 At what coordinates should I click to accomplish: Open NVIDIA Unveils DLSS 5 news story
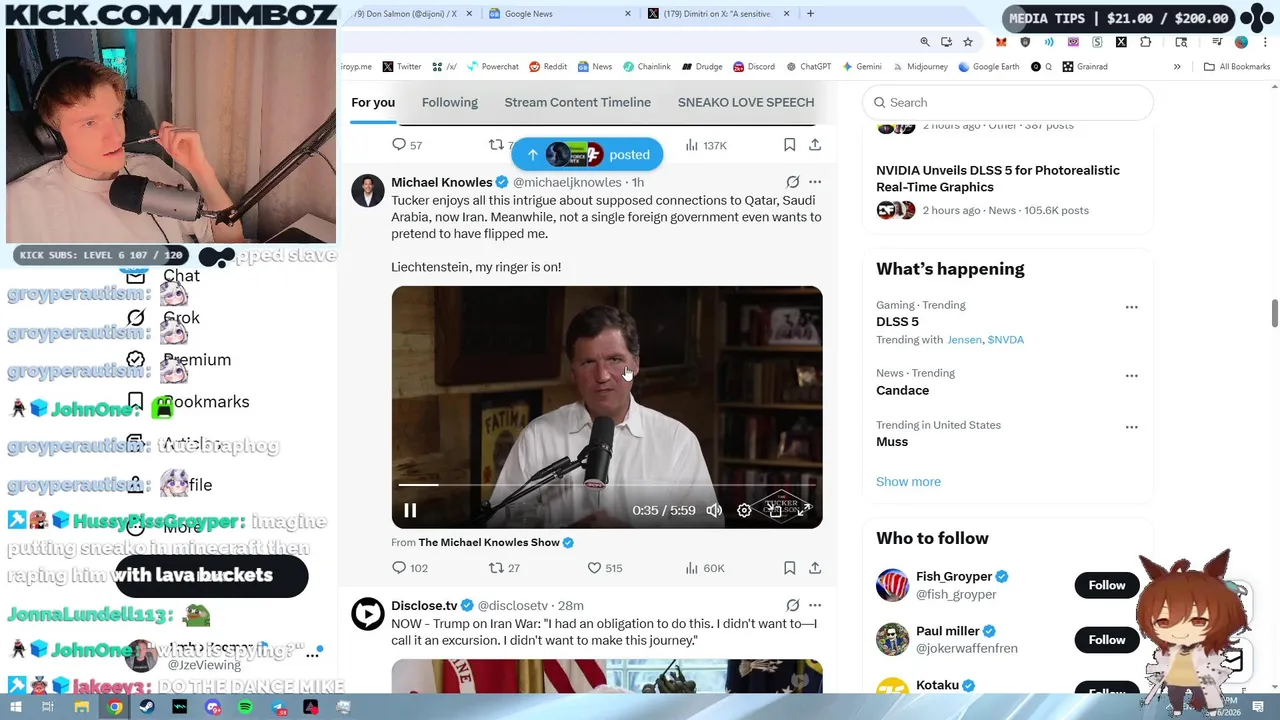pyautogui.click(x=997, y=178)
